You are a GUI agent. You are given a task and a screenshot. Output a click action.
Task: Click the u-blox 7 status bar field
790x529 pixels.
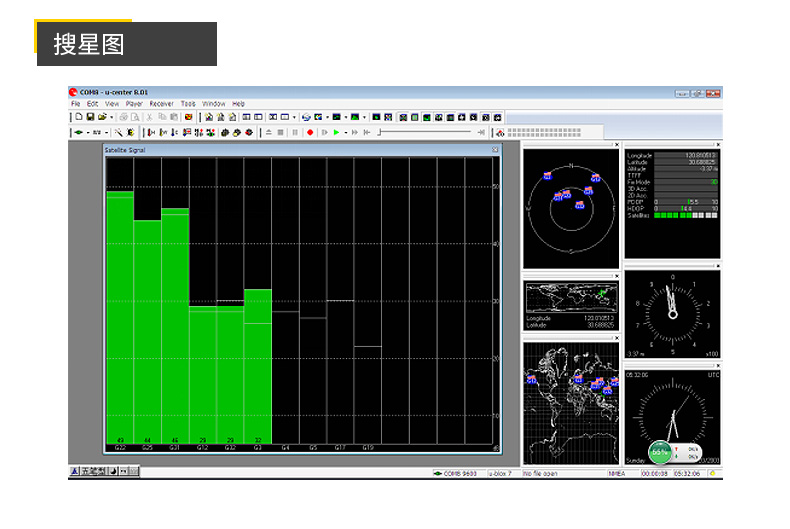coord(501,473)
